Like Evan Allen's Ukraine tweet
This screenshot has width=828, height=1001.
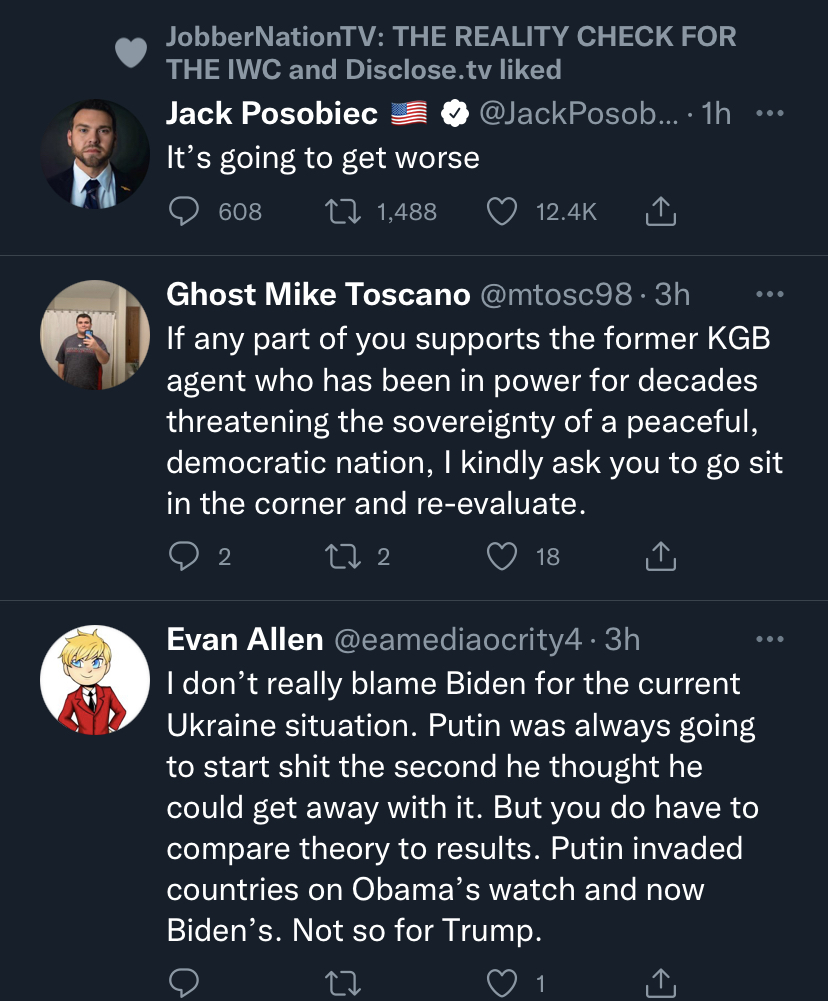coord(501,981)
